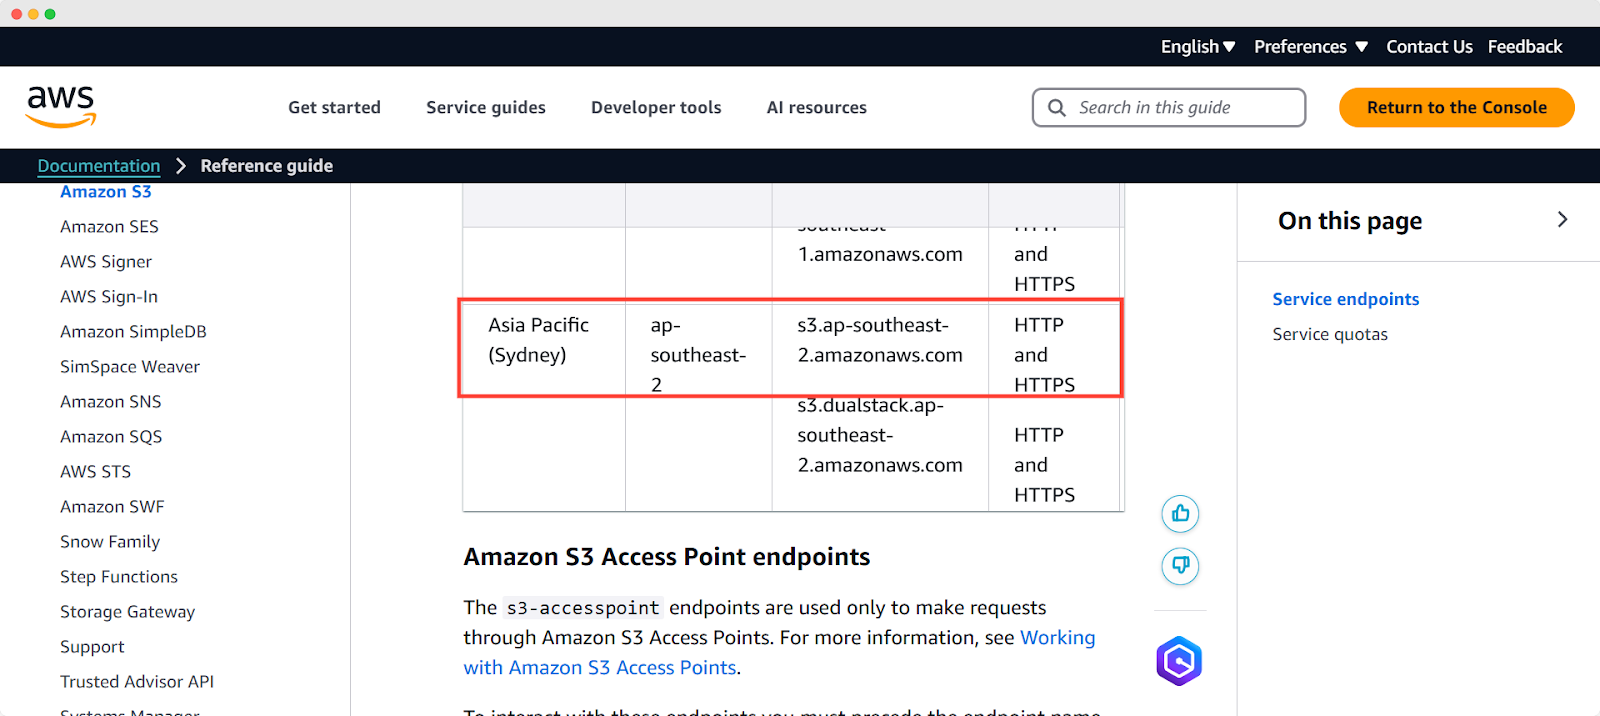
Task: Select Snow Family in the sidebar
Action: point(110,541)
